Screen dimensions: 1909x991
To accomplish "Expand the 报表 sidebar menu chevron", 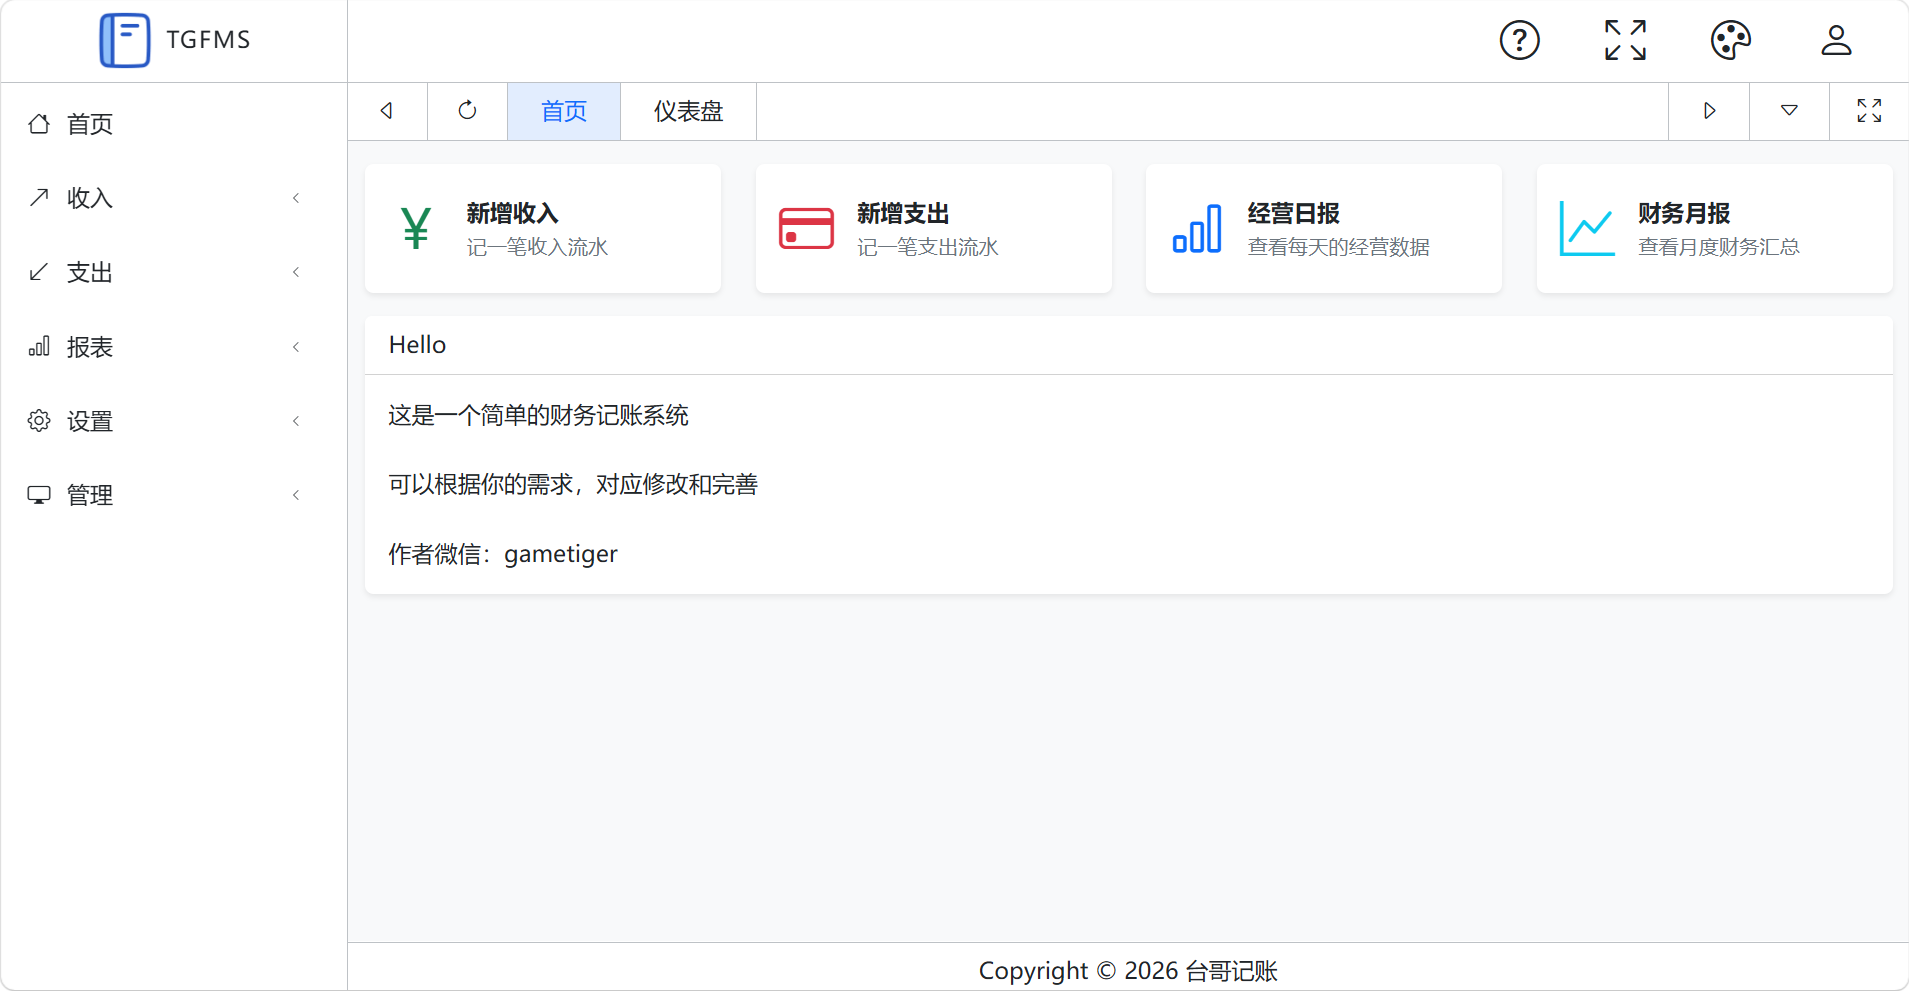I will (296, 347).
